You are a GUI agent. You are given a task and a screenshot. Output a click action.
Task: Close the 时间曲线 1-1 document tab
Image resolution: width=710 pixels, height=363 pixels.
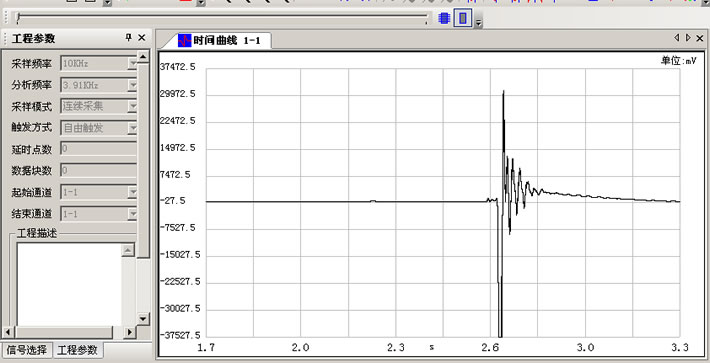(x=700, y=38)
